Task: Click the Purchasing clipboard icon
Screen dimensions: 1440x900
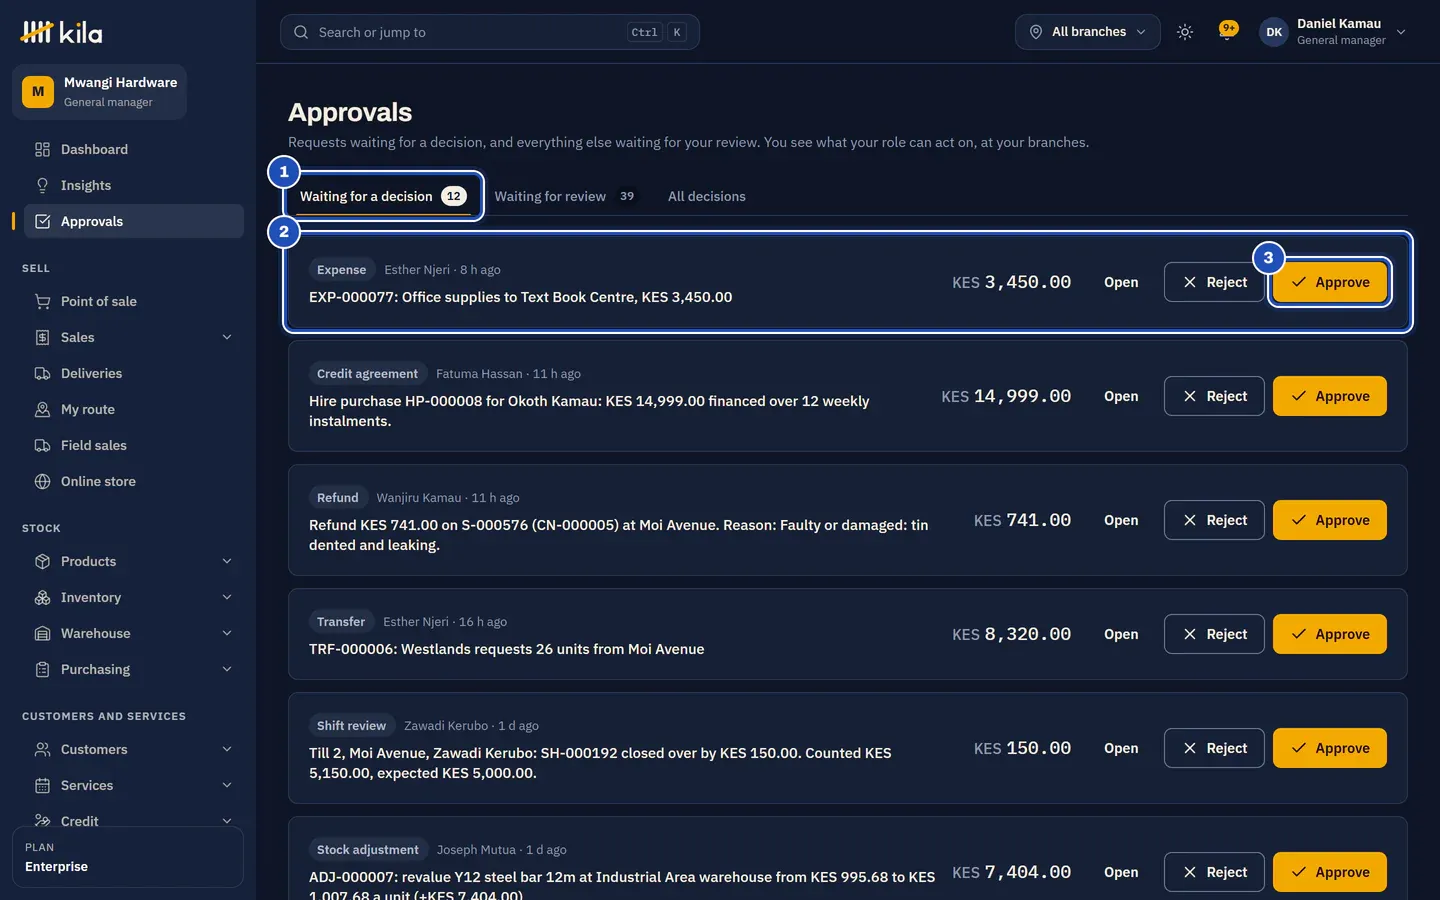Action: [42, 669]
